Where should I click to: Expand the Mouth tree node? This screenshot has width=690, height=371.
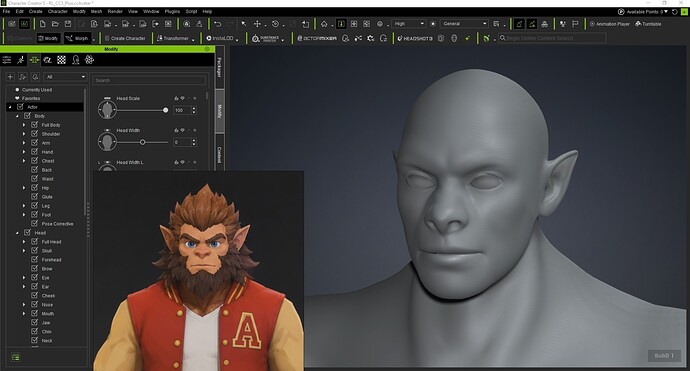[24, 314]
